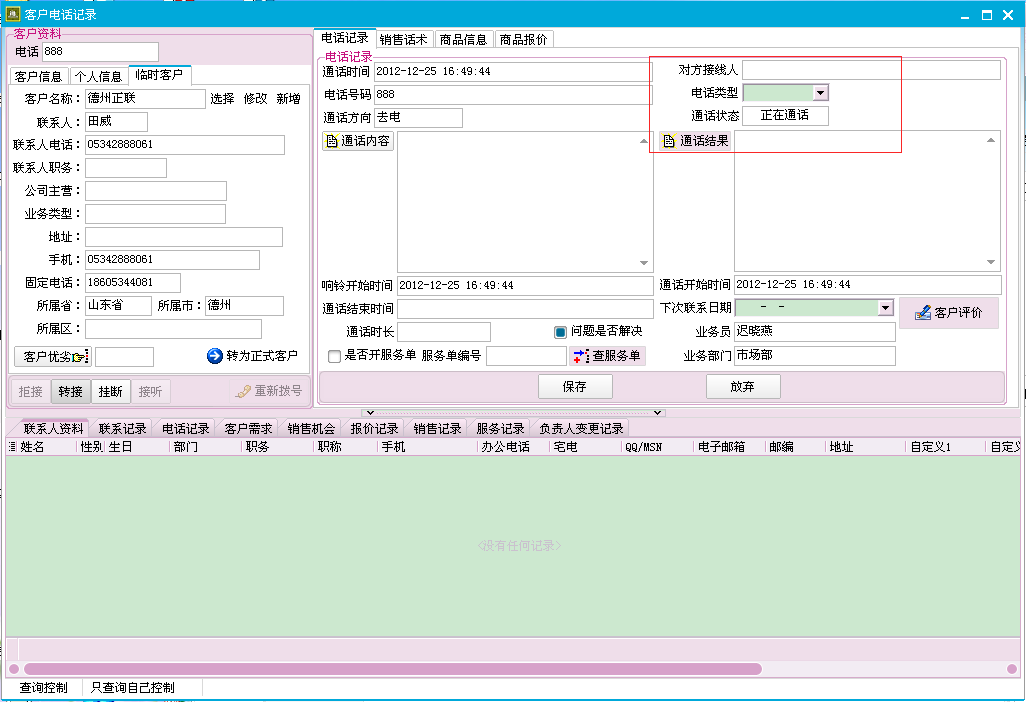Click the 通话结果 scroll down arrow
Viewport: 1026px width, 702px height.
(x=991, y=262)
